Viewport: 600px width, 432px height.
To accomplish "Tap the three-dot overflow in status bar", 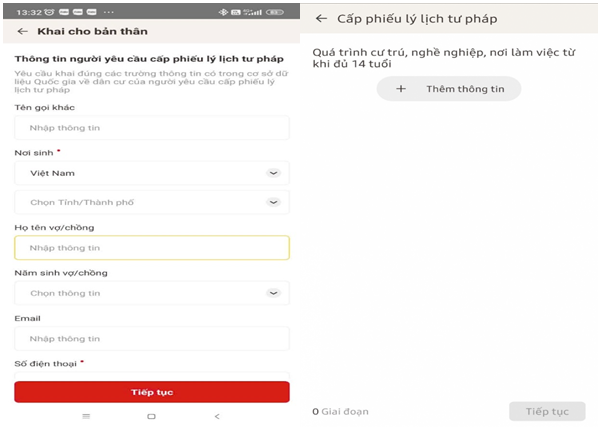I will coord(109,12).
